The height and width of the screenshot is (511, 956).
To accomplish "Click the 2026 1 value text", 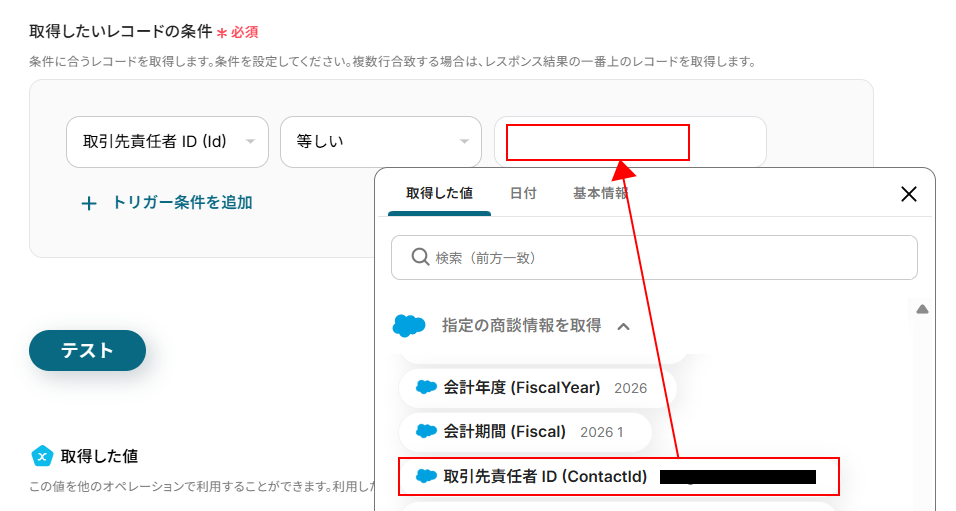I will pyautogui.click(x=602, y=432).
